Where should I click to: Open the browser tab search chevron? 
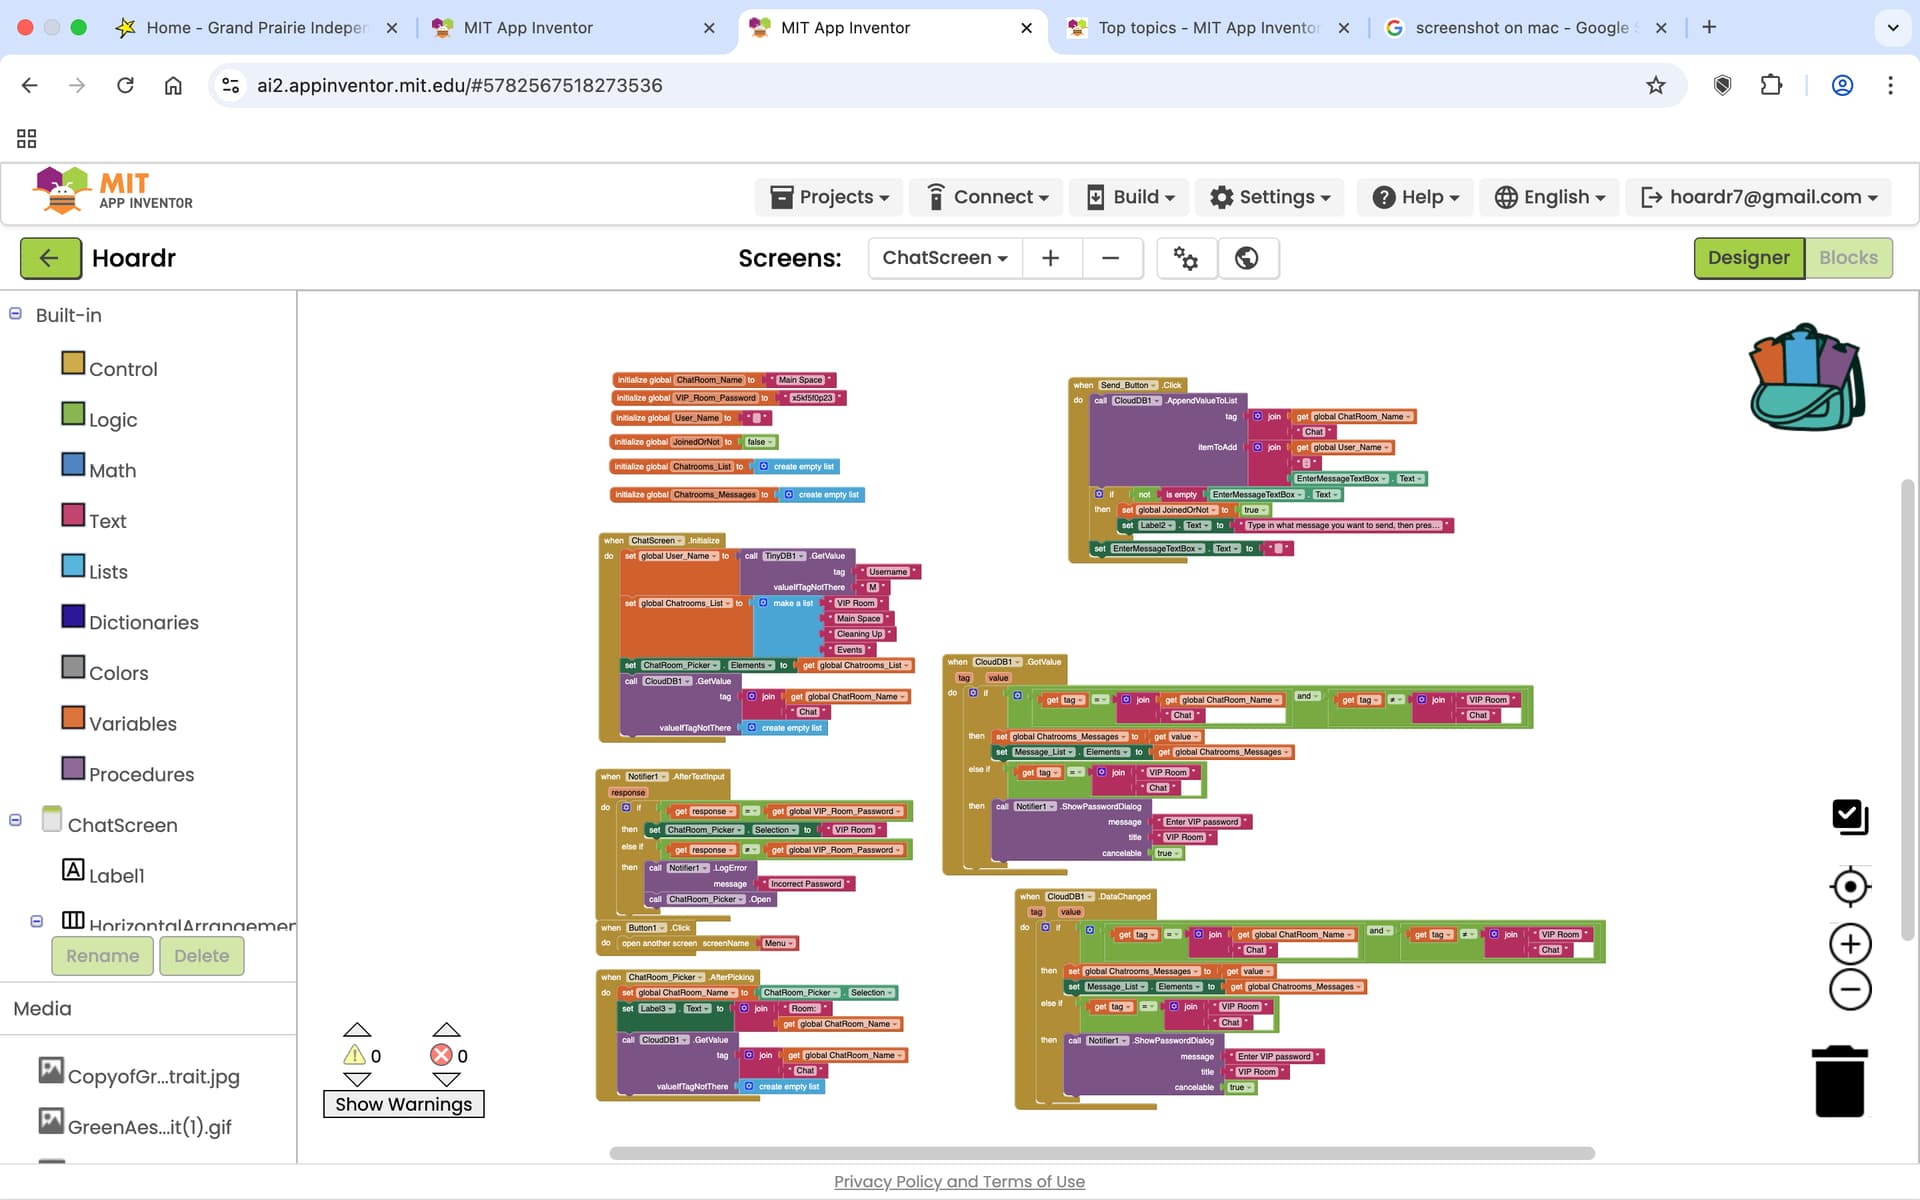pos(1892,28)
